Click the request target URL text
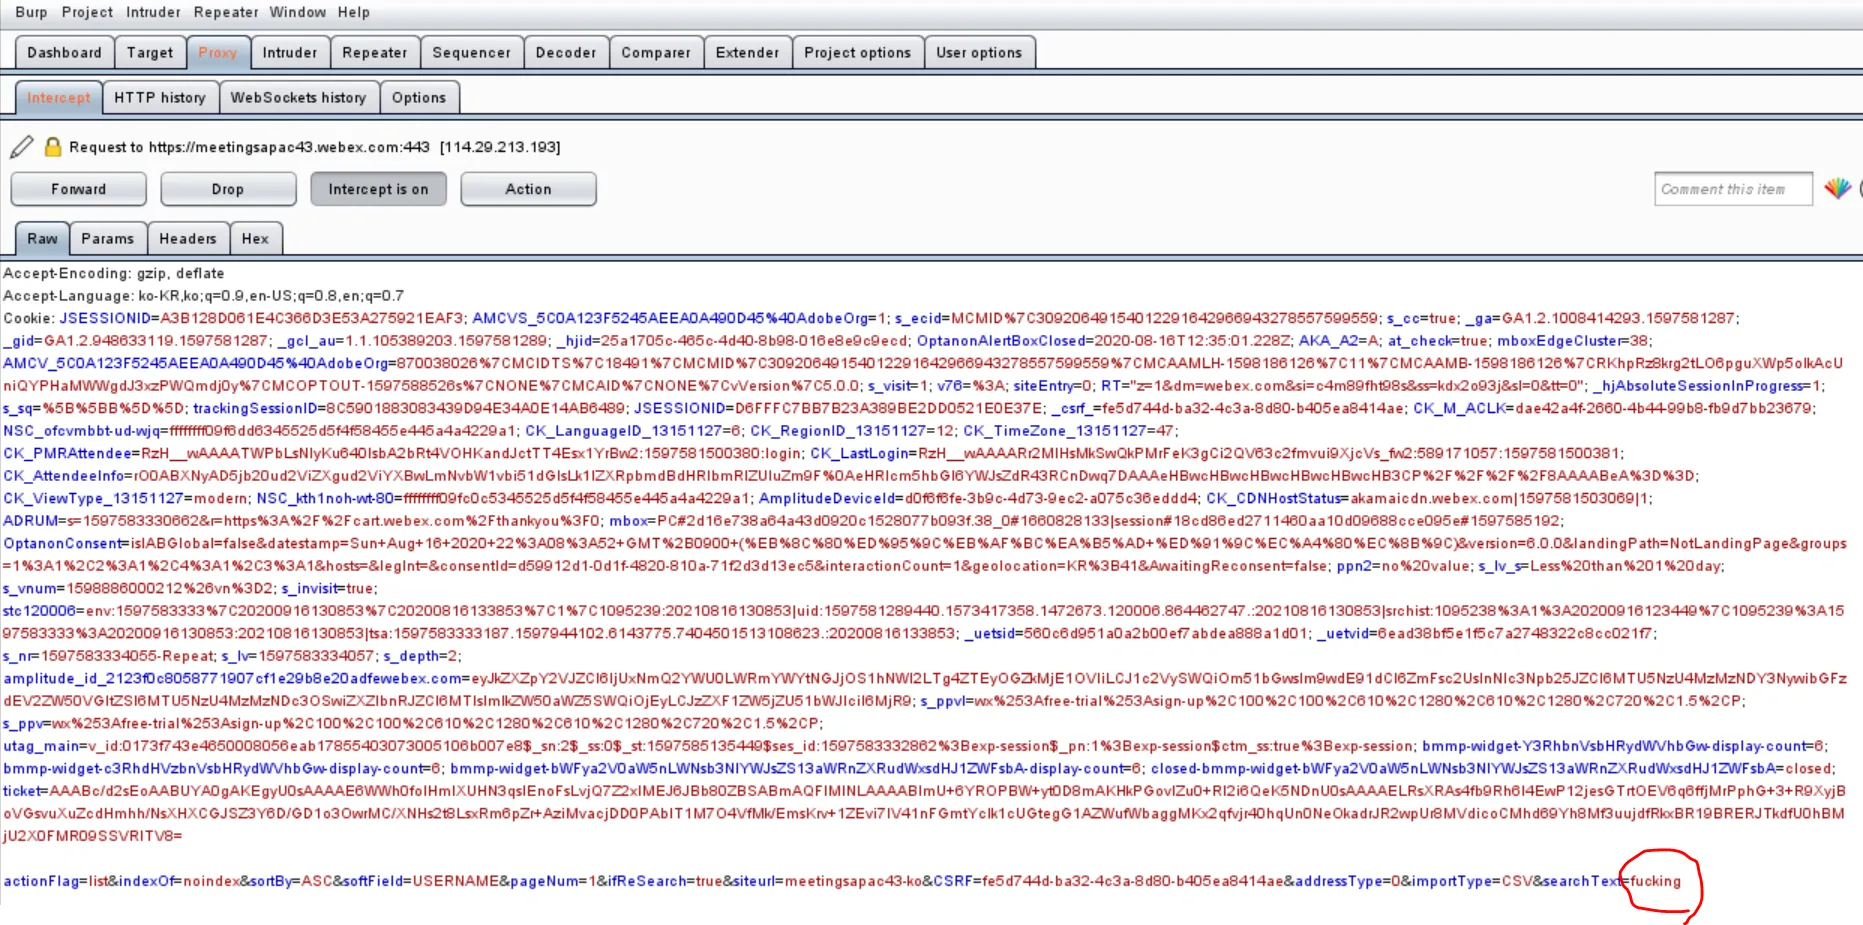This screenshot has height=925, width=1863. tap(289, 147)
